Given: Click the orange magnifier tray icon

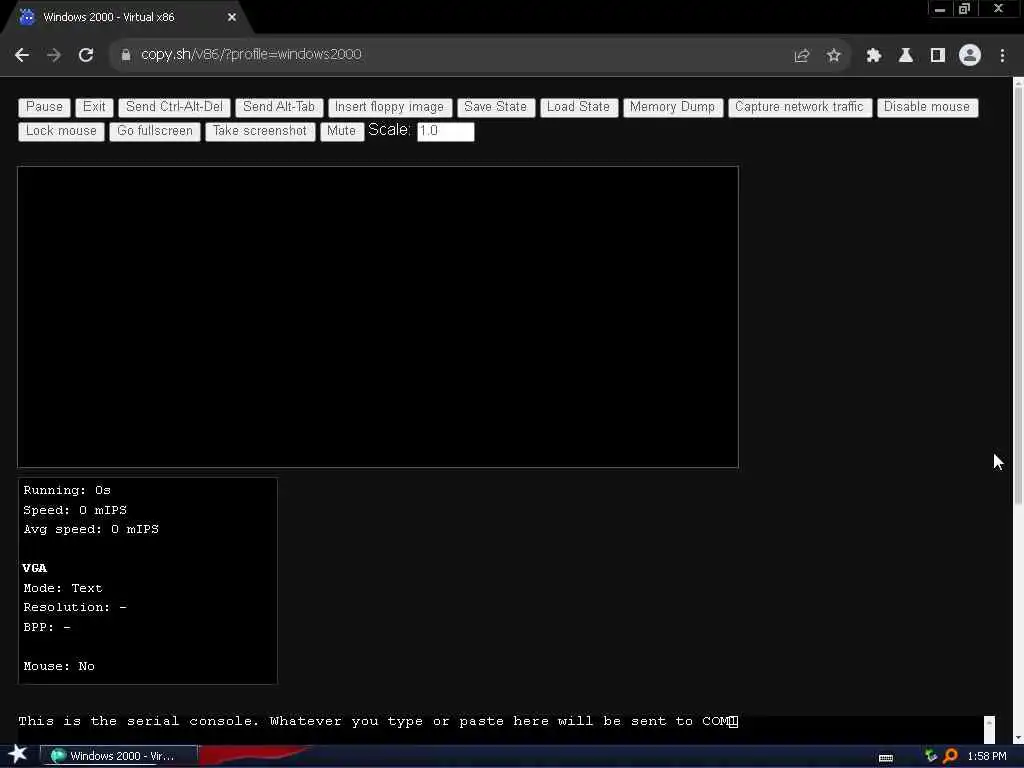Looking at the screenshot, I should pos(950,756).
